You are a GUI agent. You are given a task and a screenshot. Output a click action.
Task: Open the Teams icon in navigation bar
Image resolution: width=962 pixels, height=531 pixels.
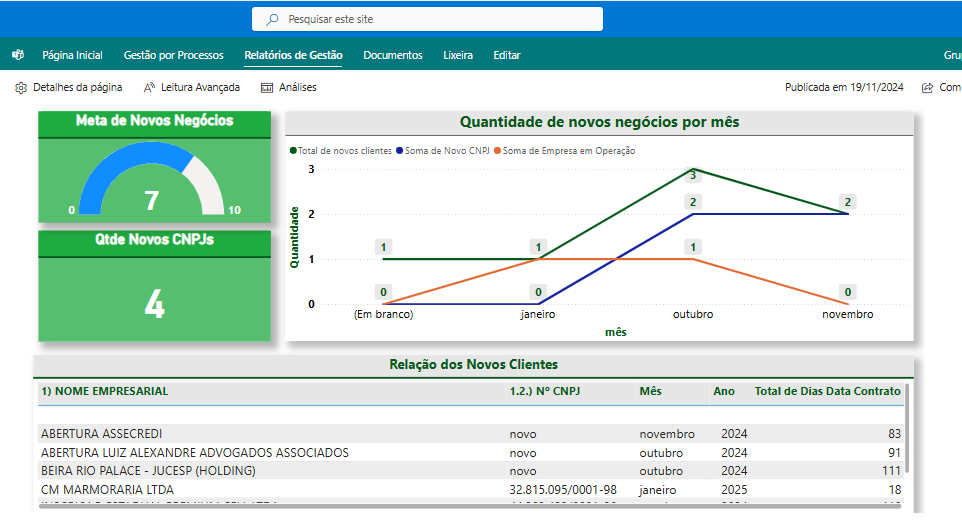click(x=18, y=55)
